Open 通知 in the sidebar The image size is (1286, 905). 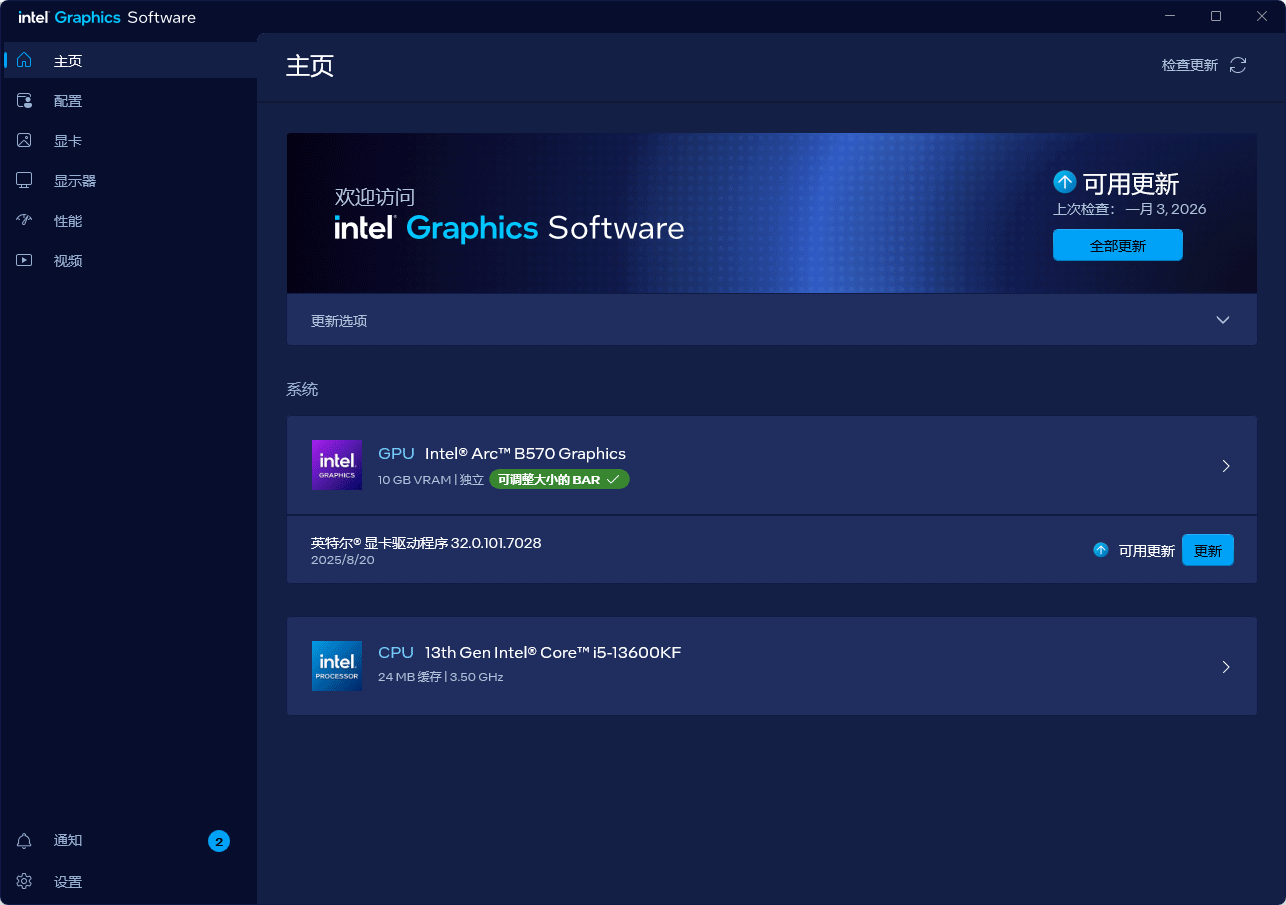(130, 841)
